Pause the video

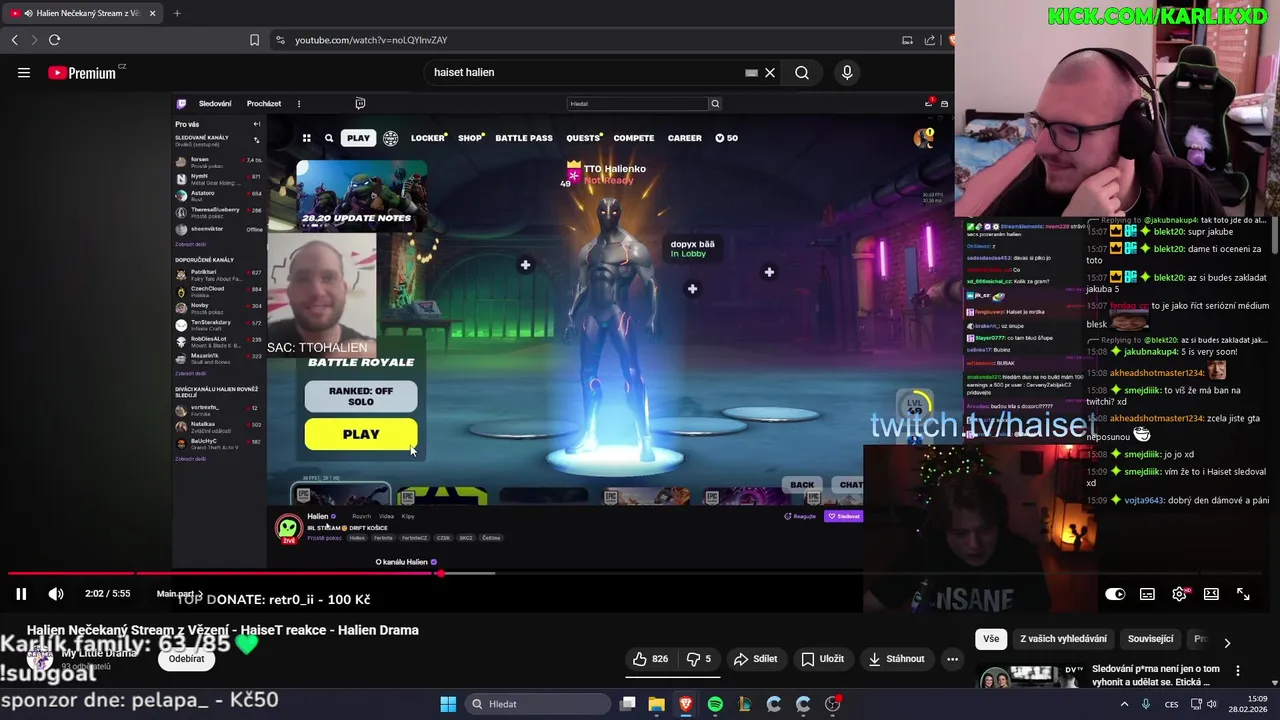pyautogui.click(x=21, y=594)
